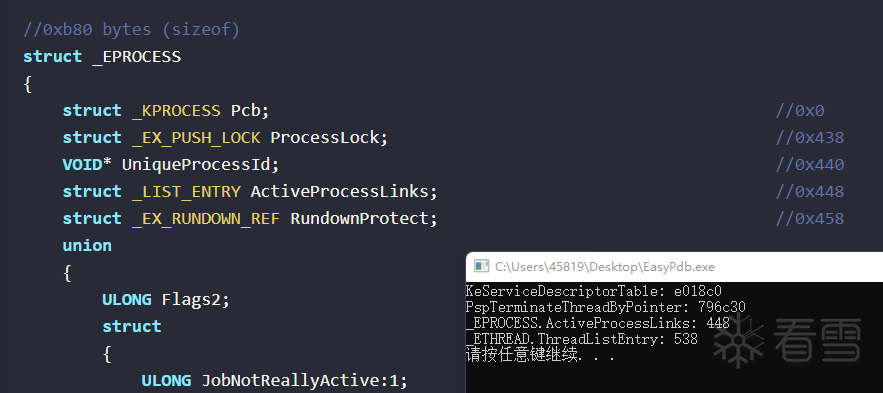Click the //0x0 offset comment
Image resolution: width=883 pixels, height=393 pixels.
[800, 110]
